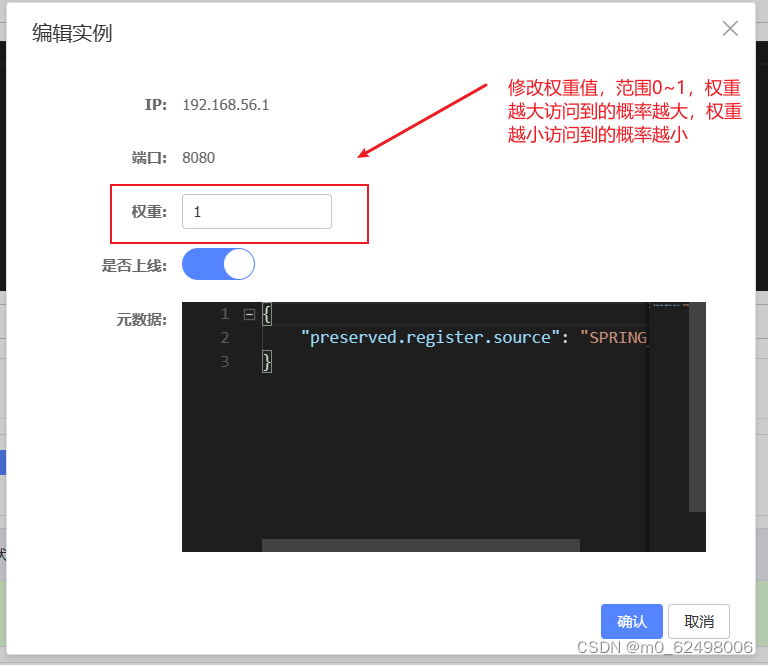
Task: Click the IP label
Action: [x=156, y=105]
